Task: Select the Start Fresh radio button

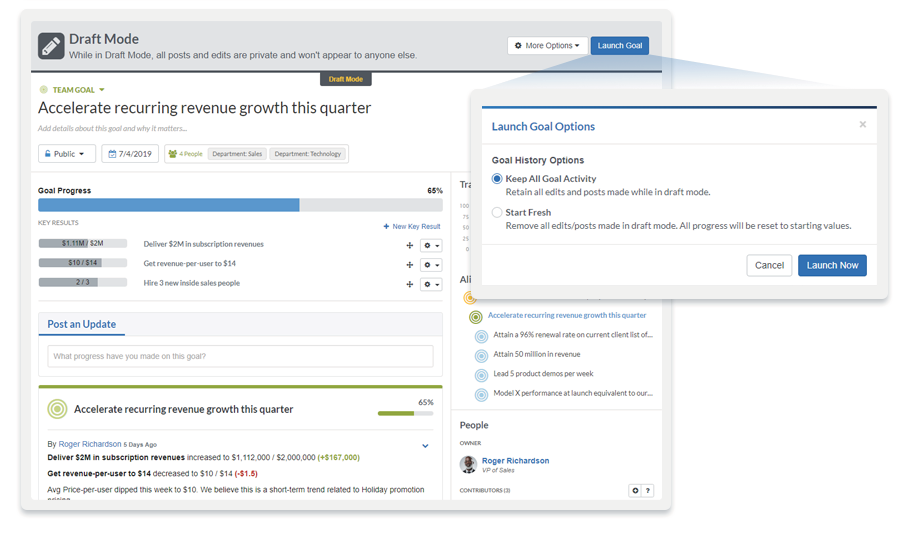Action: [x=497, y=213]
